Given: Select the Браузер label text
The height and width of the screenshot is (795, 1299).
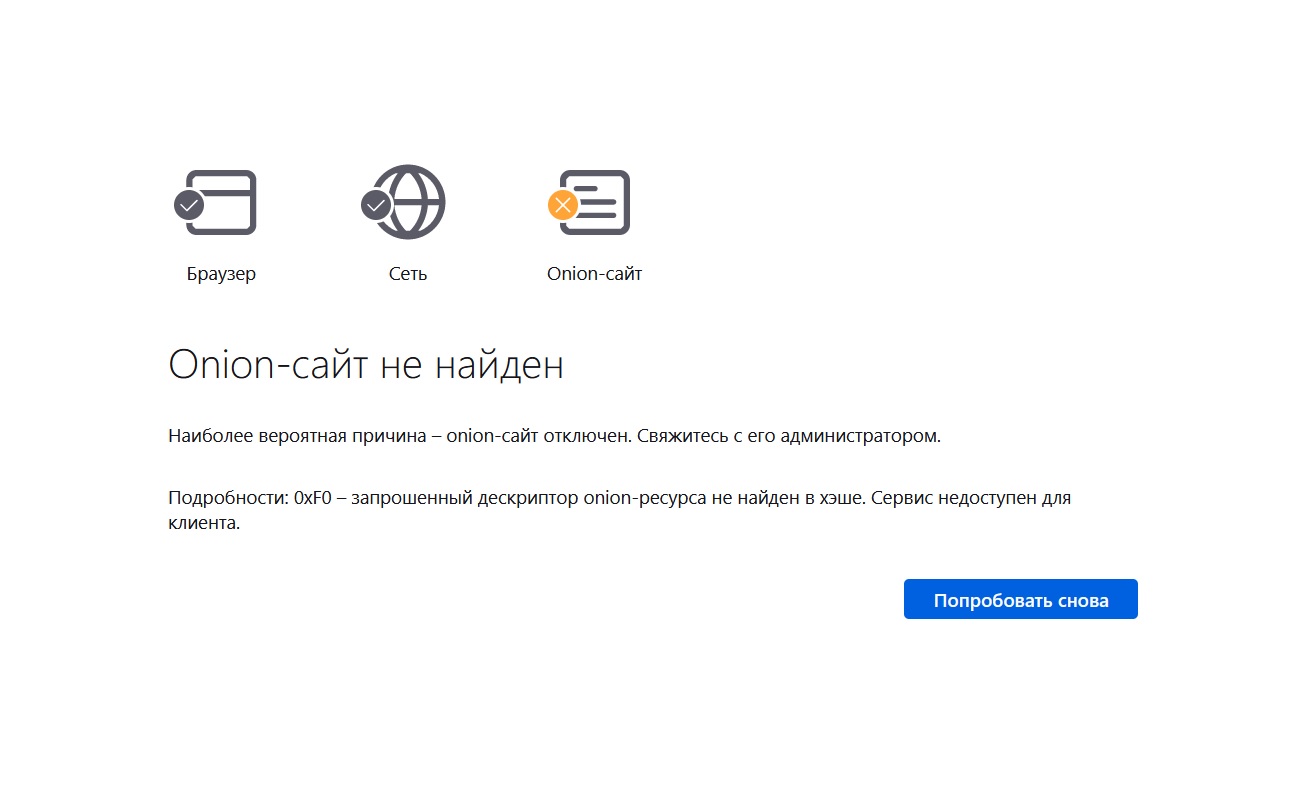Looking at the screenshot, I should tap(221, 274).
